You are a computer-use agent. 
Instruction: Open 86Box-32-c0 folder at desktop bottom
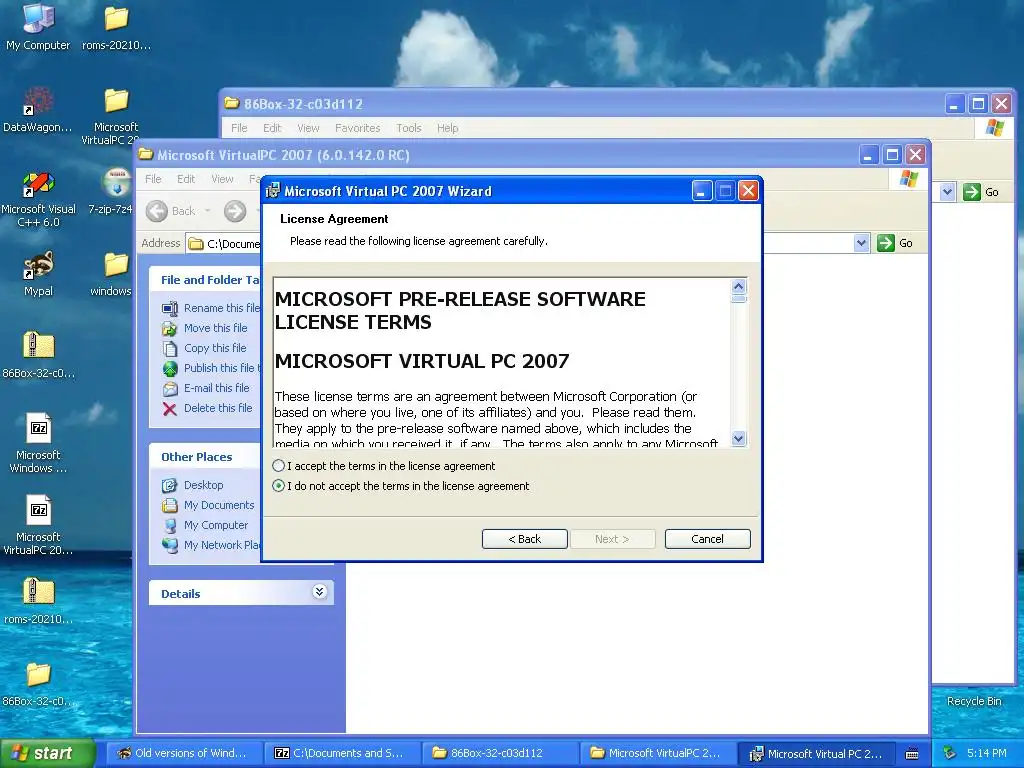point(38,683)
